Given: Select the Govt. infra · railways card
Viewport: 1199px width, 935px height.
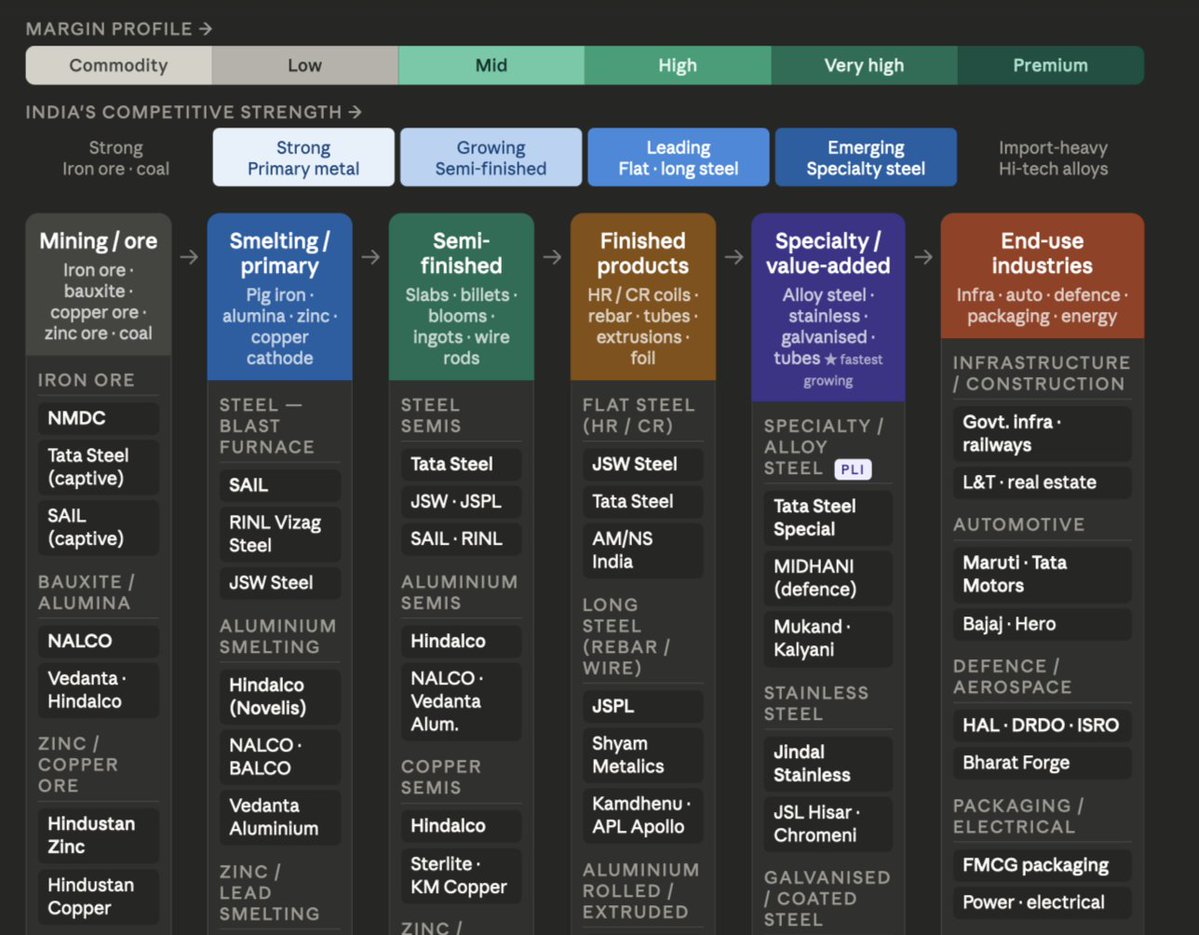Looking at the screenshot, I should (1042, 434).
